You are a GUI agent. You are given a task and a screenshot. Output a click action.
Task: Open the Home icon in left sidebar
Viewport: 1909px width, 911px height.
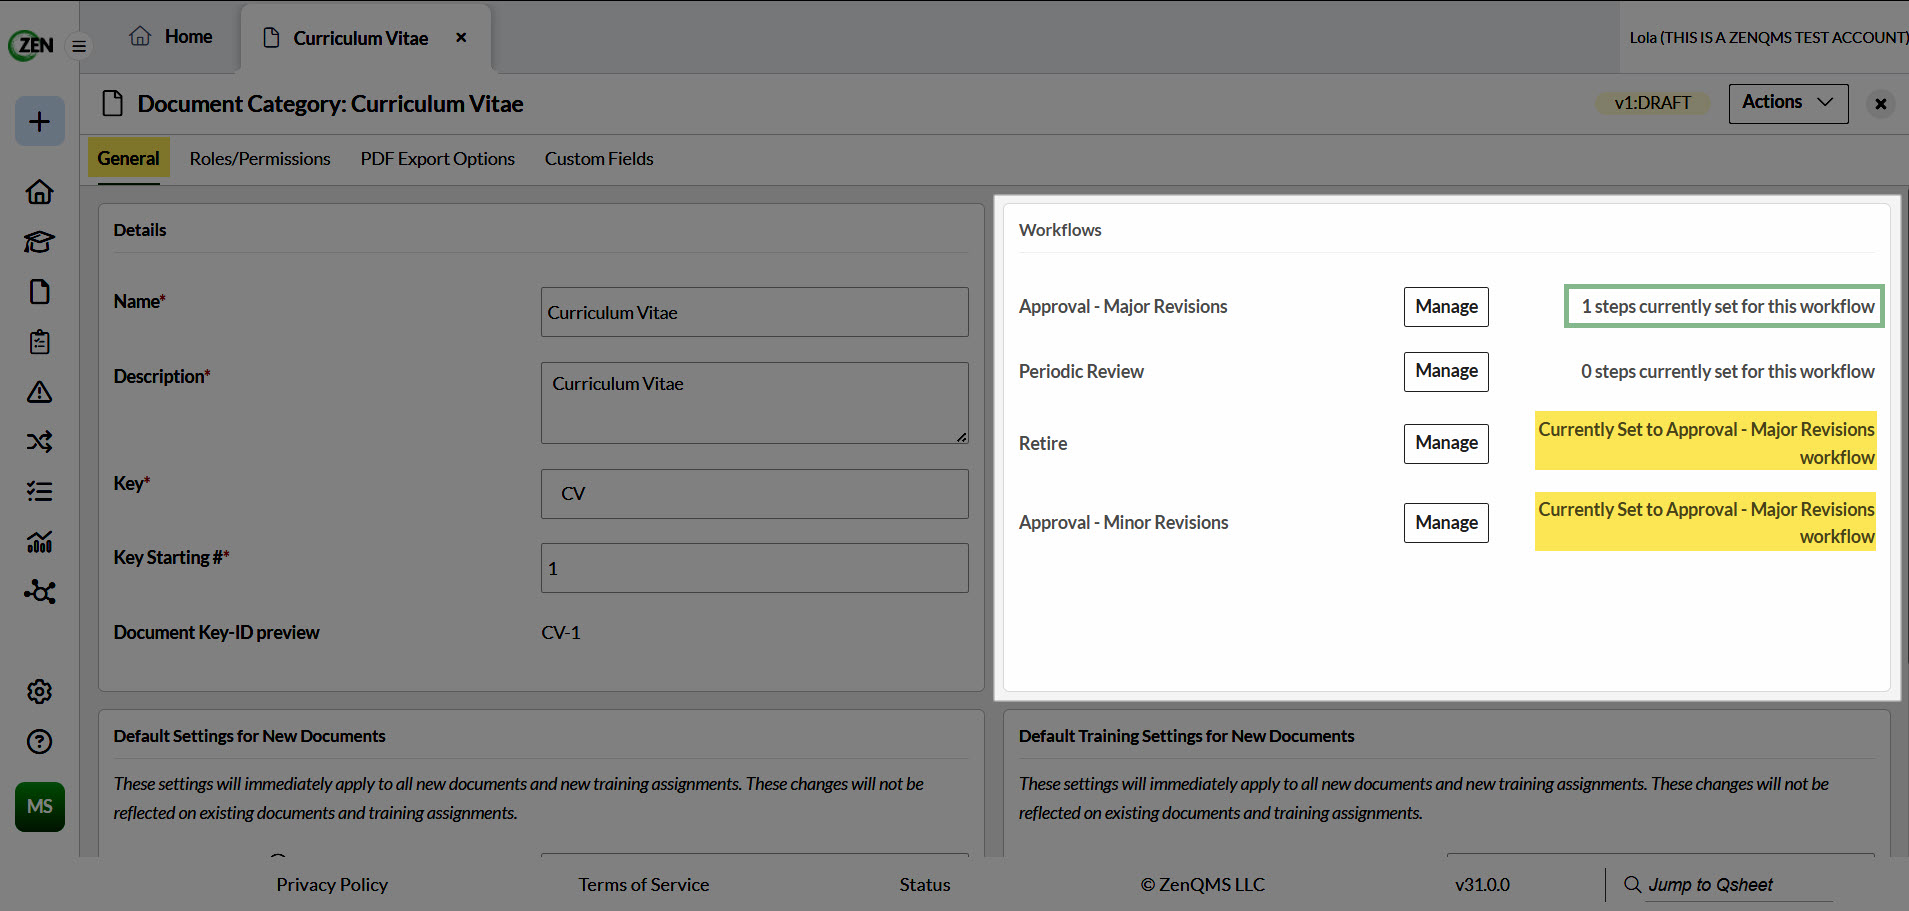click(40, 192)
